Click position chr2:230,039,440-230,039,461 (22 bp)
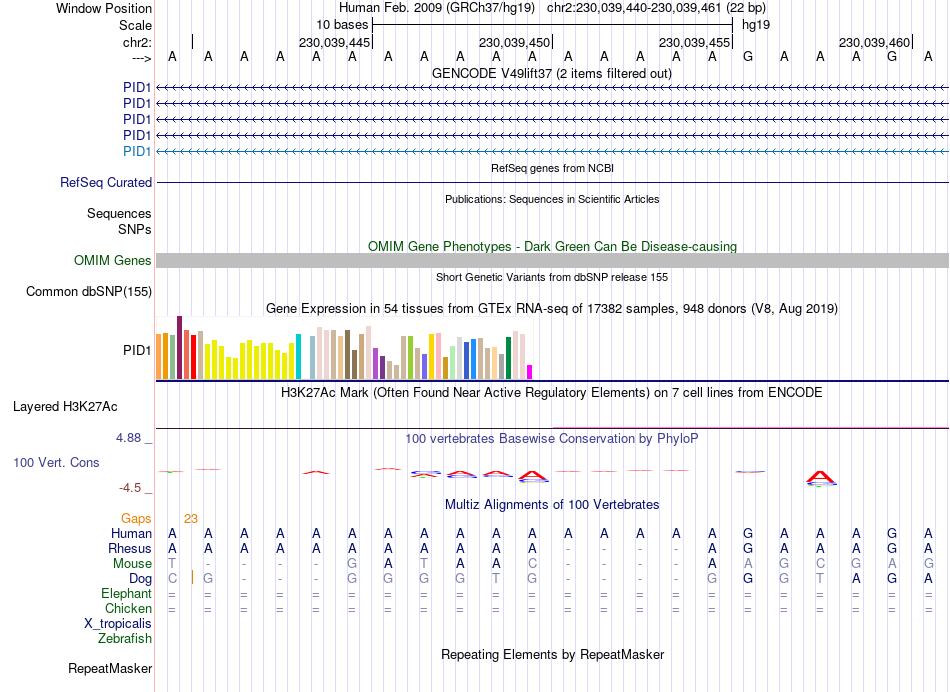This screenshot has height=692, width=950. (656, 8)
